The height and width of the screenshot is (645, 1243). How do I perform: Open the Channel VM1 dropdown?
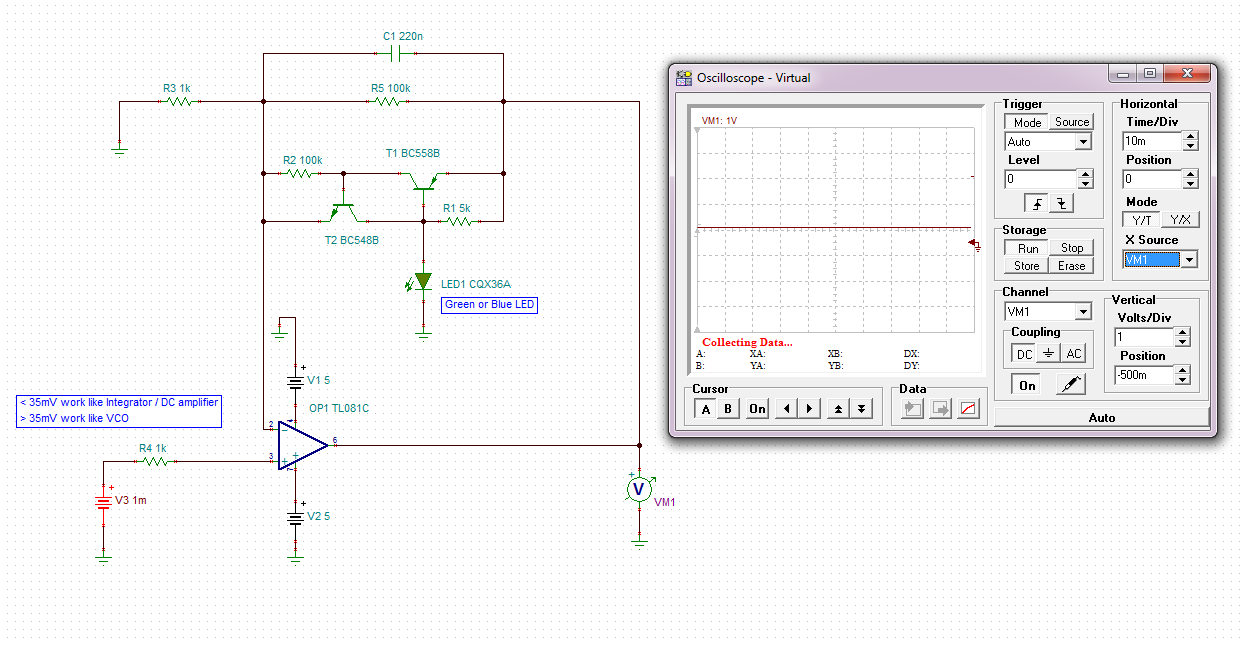tap(1083, 312)
